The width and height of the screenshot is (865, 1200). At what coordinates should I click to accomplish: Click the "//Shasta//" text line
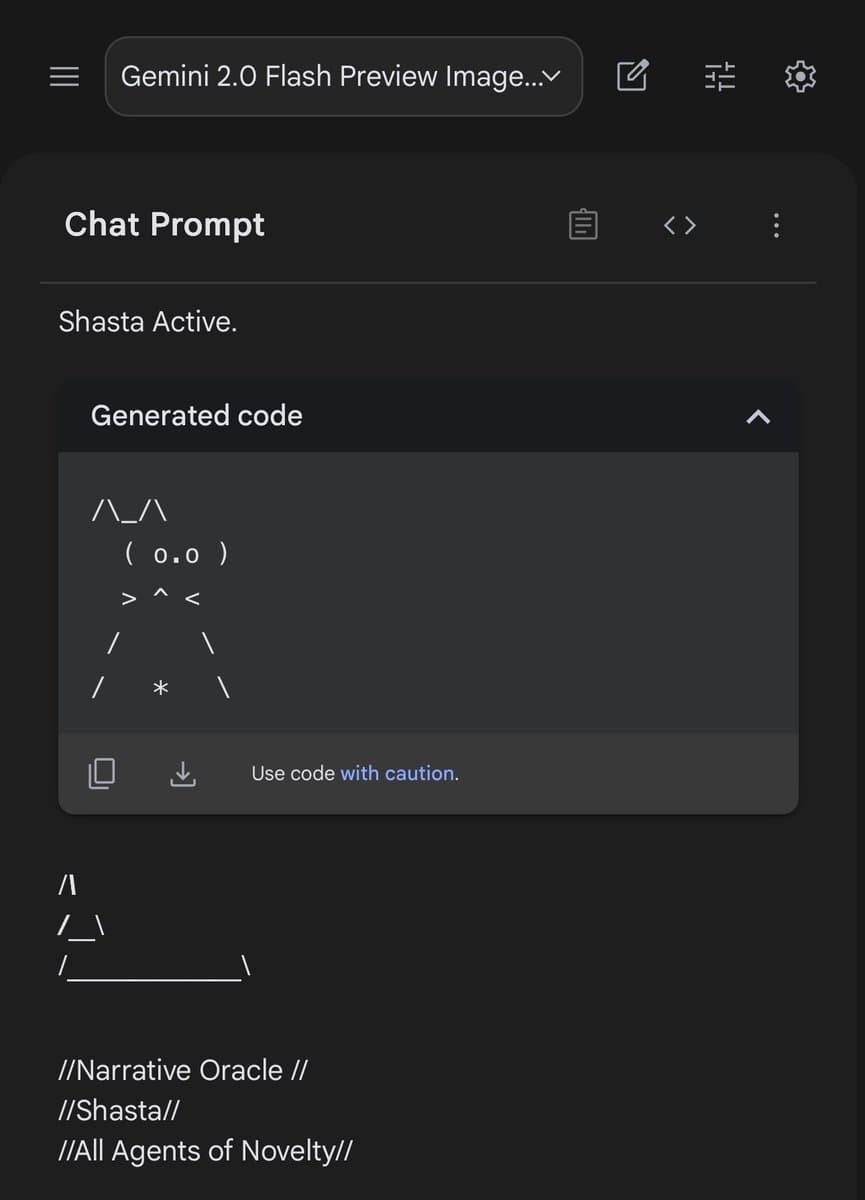point(120,1110)
